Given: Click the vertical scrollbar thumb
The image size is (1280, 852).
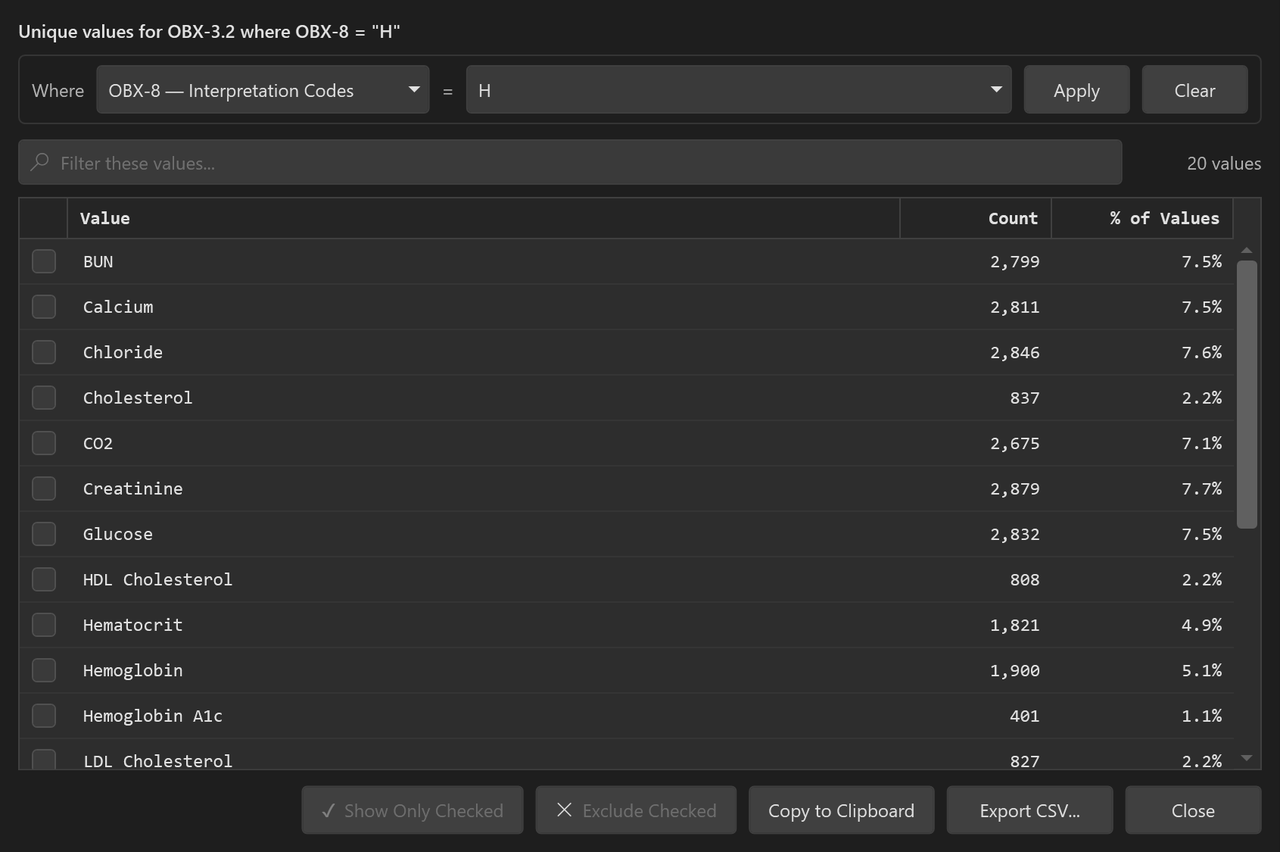Looking at the screenshot, I should click(1246, 394).
